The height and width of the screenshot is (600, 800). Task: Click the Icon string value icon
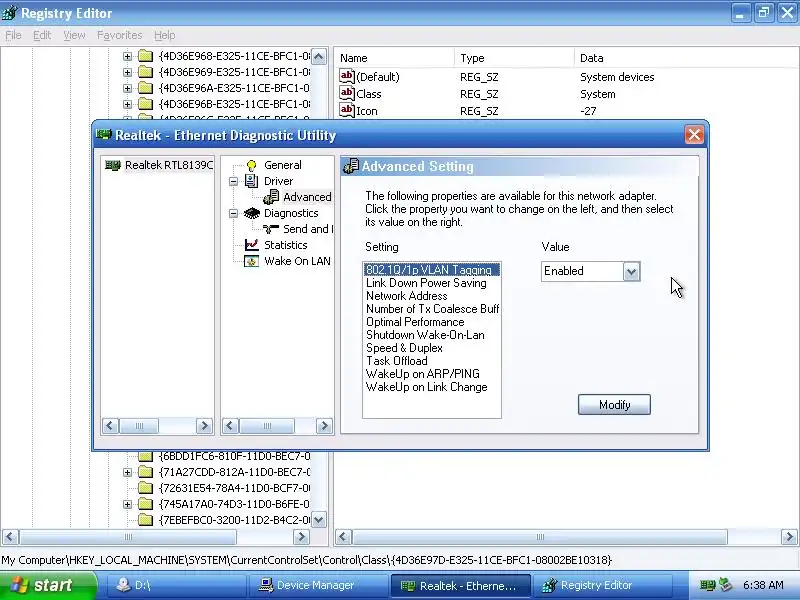pos(347,110)
